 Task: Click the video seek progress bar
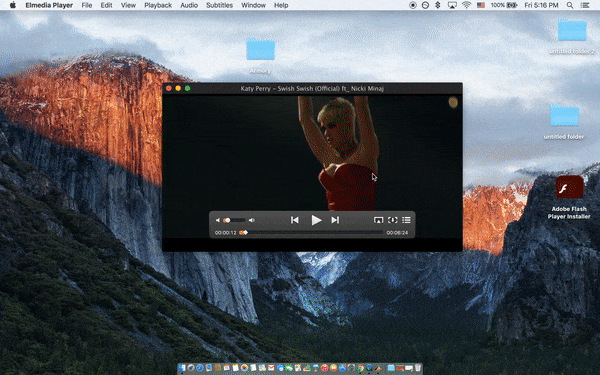point(311,232)
